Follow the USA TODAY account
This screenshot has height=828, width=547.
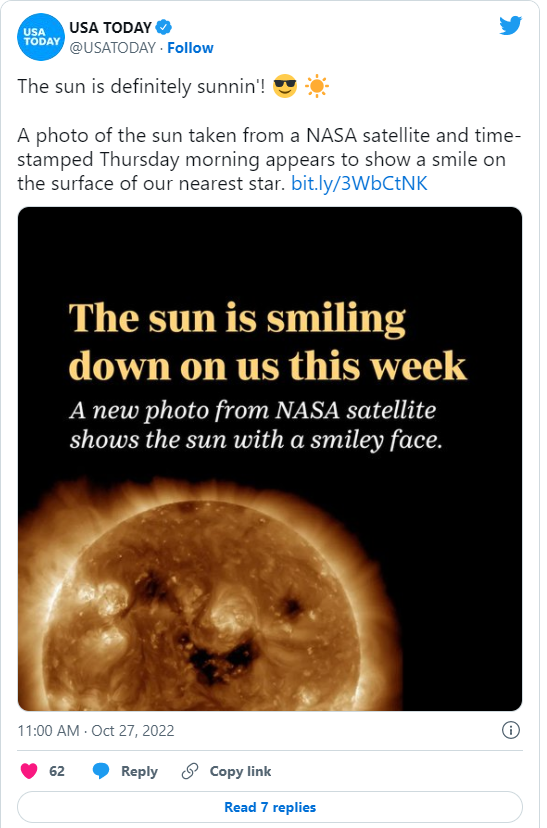pyautogui.click(x=190, y=48)
